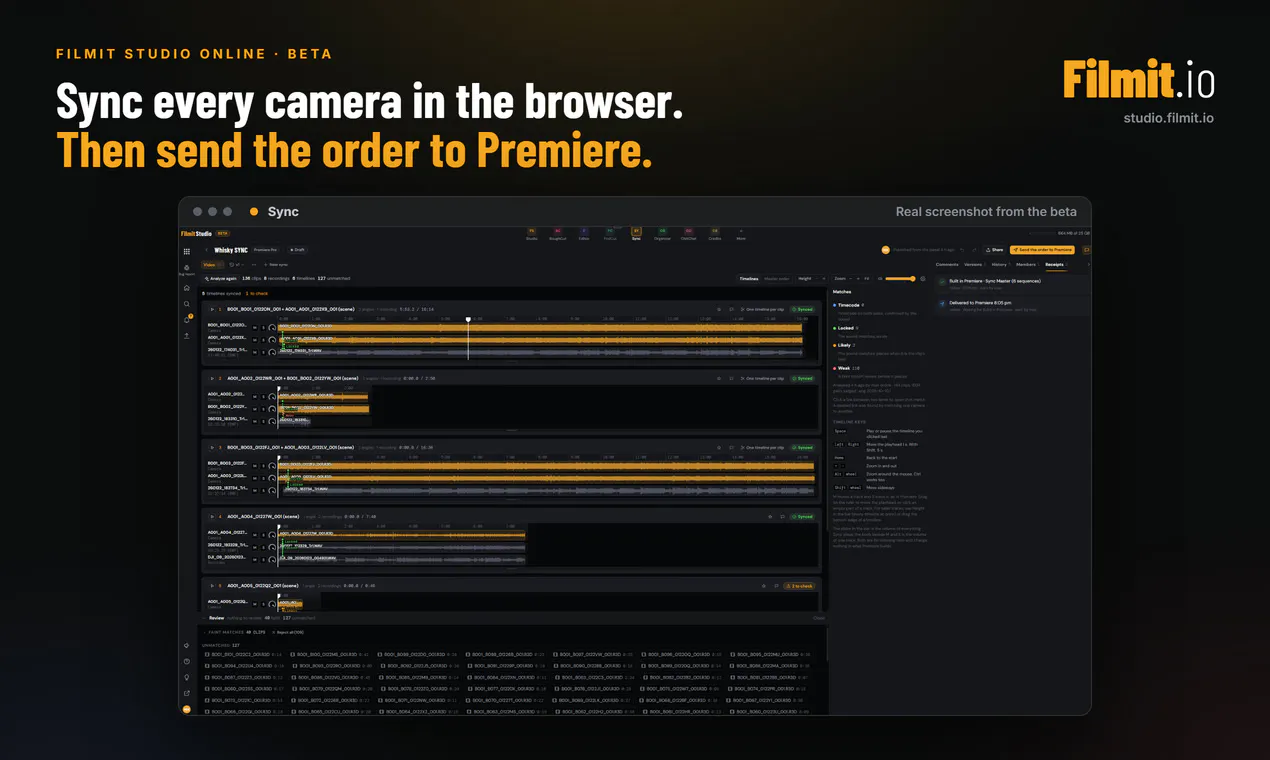Go to Home from the sidebar

click(x=186, y=288)
